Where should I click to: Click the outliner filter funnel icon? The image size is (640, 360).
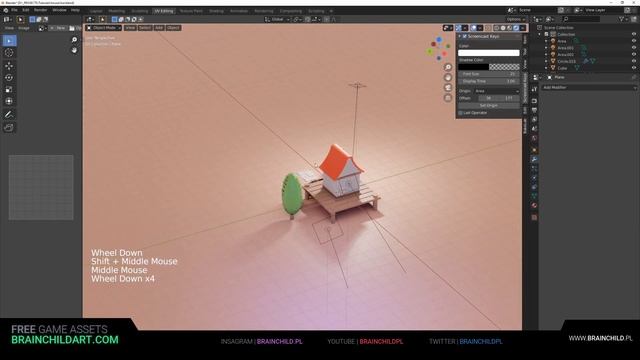[x=622, y=19]
